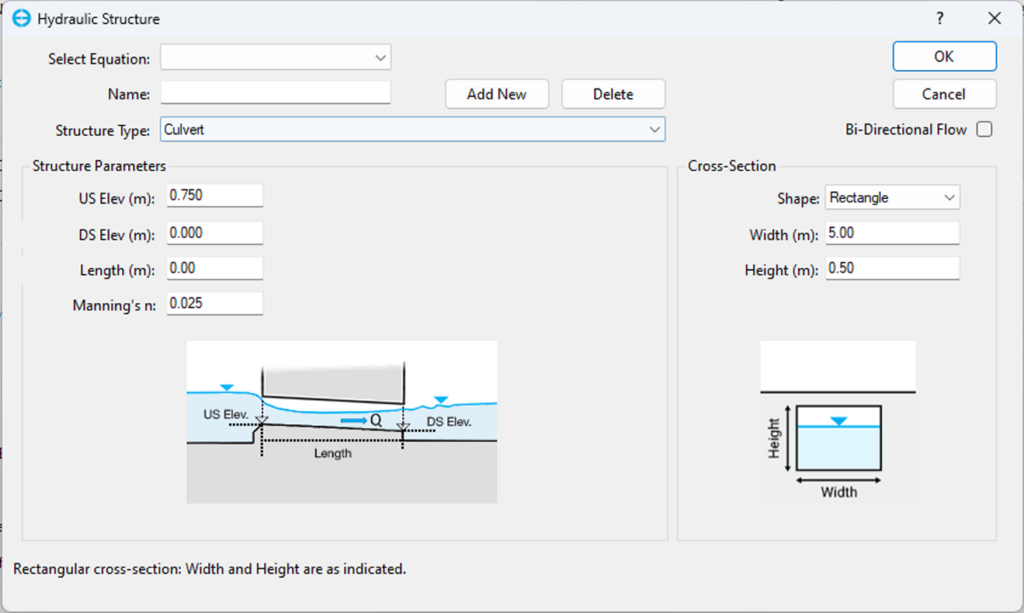Image resolution: width=1024 pixels, height=613 pixels.
Task: Click into the Name text field
Action: 275,94
